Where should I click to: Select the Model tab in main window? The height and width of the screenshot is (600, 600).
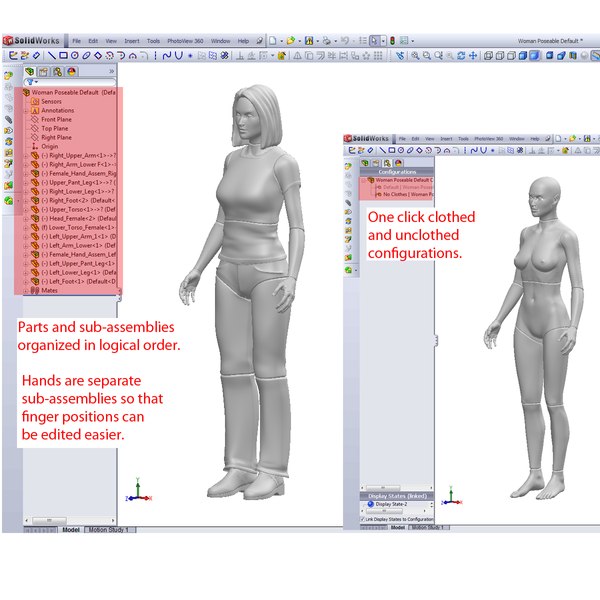pyautogui.click(x=71, y=530)
